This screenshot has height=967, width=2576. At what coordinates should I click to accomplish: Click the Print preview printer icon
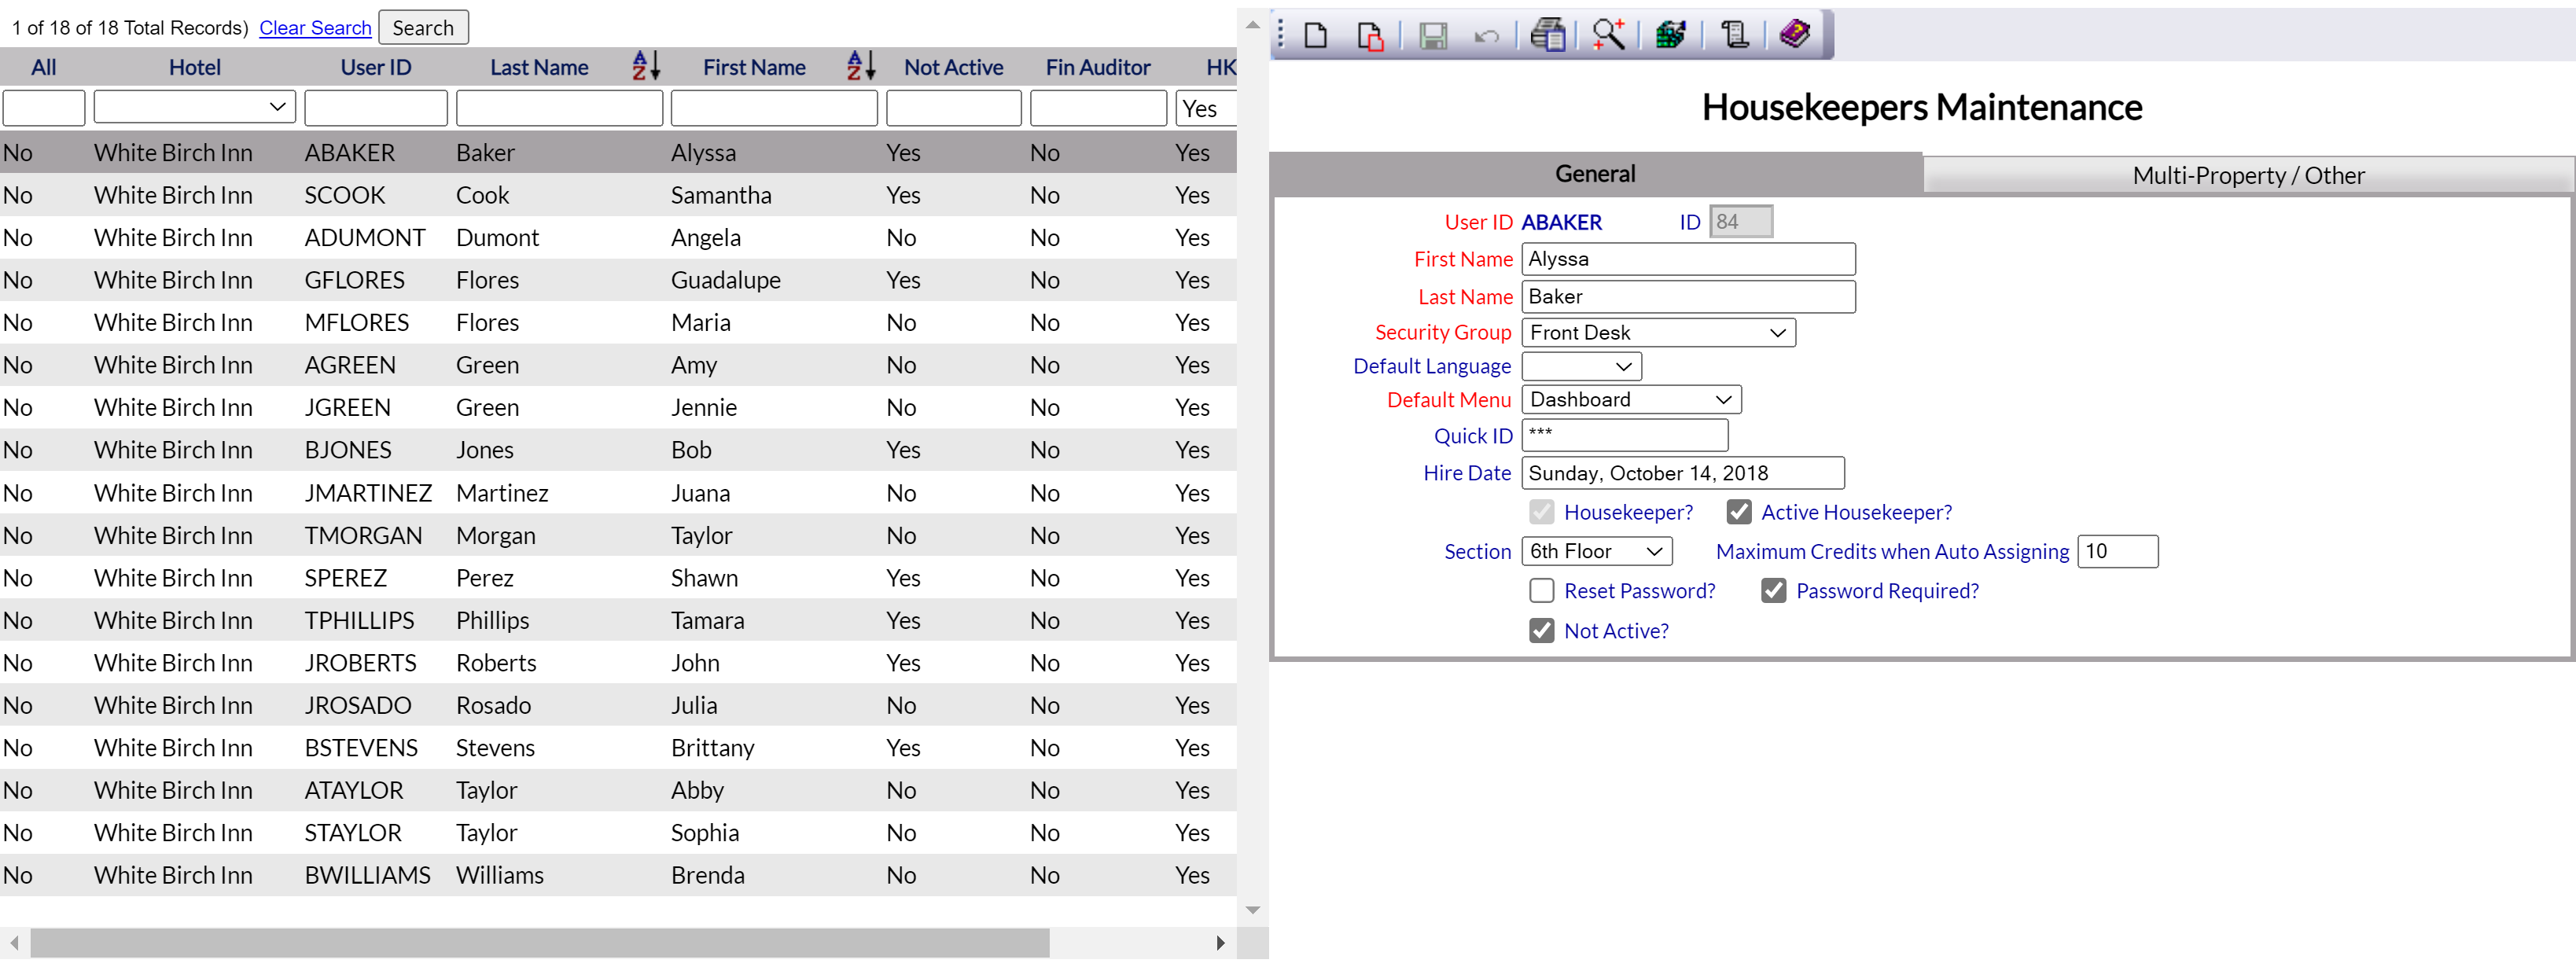1548,35
